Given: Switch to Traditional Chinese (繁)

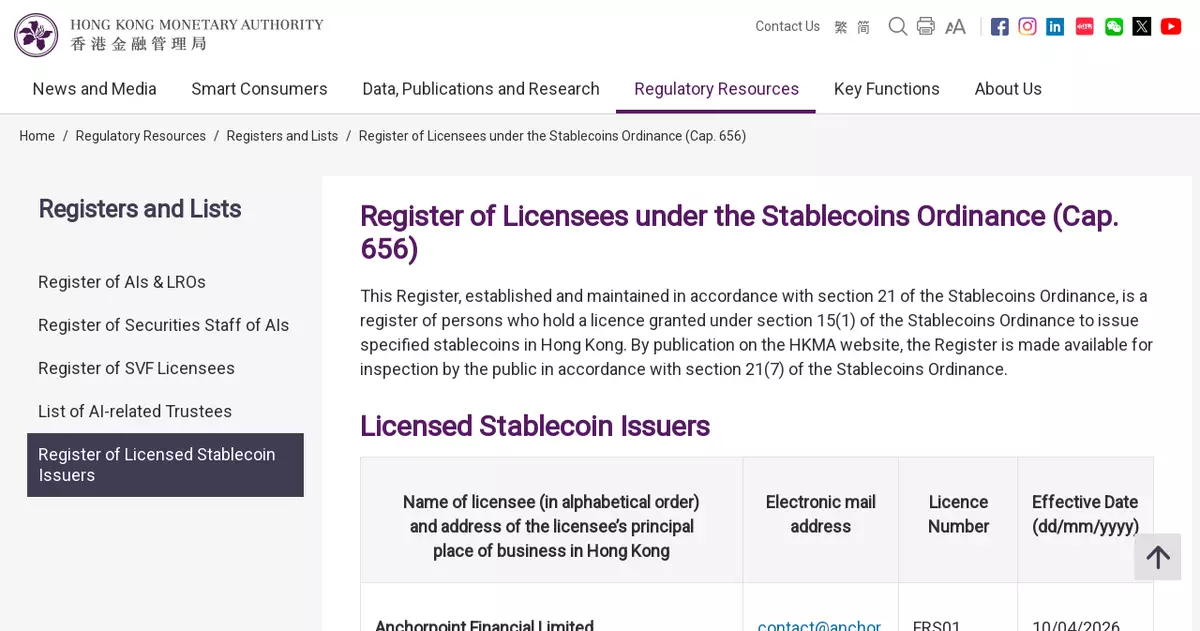Looking at the screenshot, I should coord(841,27).
